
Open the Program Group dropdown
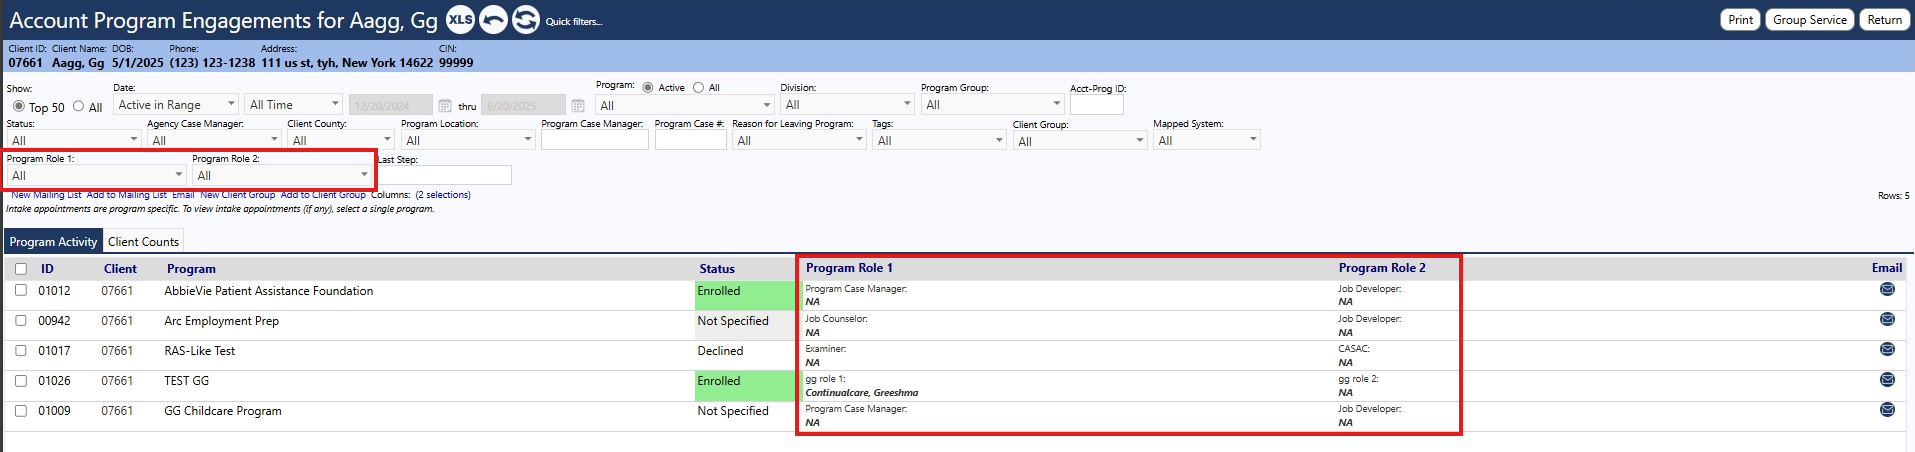pyautogui.click(x=992, y=105)
